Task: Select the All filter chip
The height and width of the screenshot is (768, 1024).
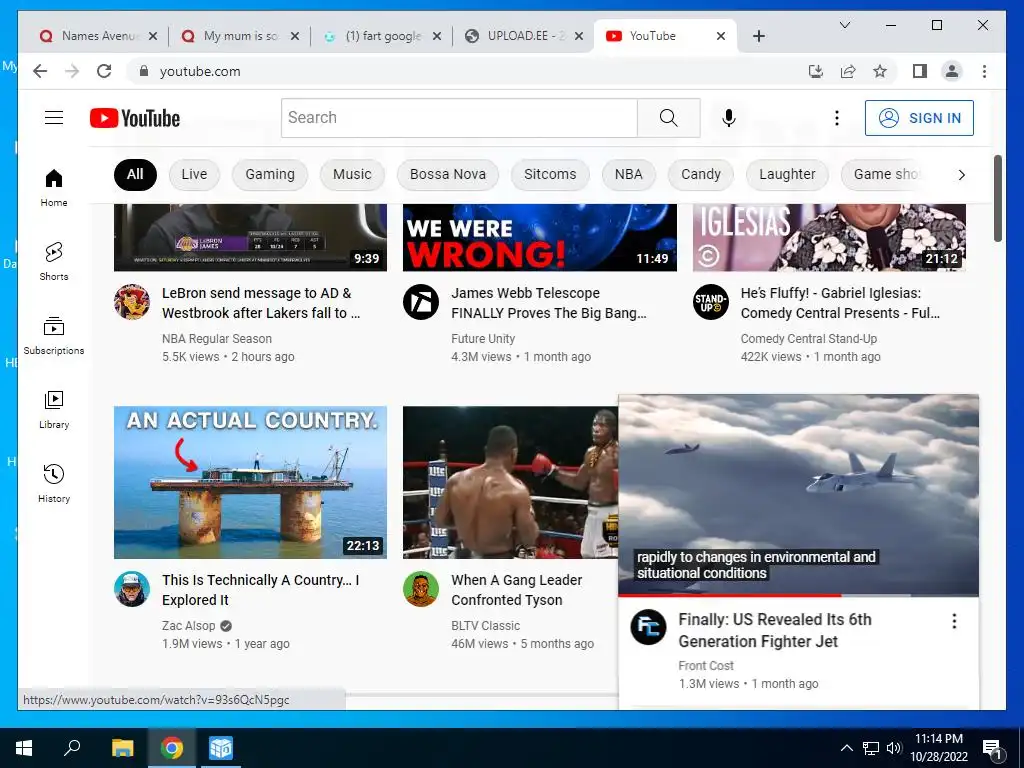Action: click(x=135, y=174)
